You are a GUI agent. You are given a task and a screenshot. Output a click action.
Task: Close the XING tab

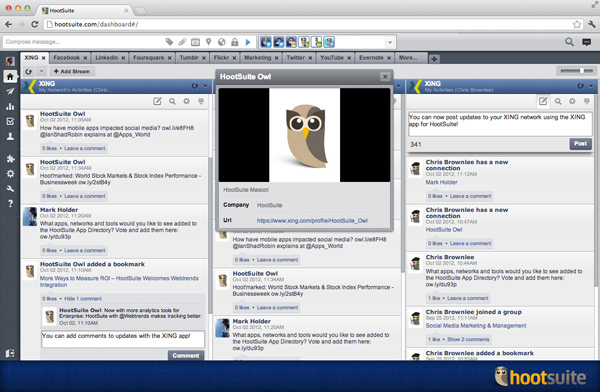tap(44, 58)
